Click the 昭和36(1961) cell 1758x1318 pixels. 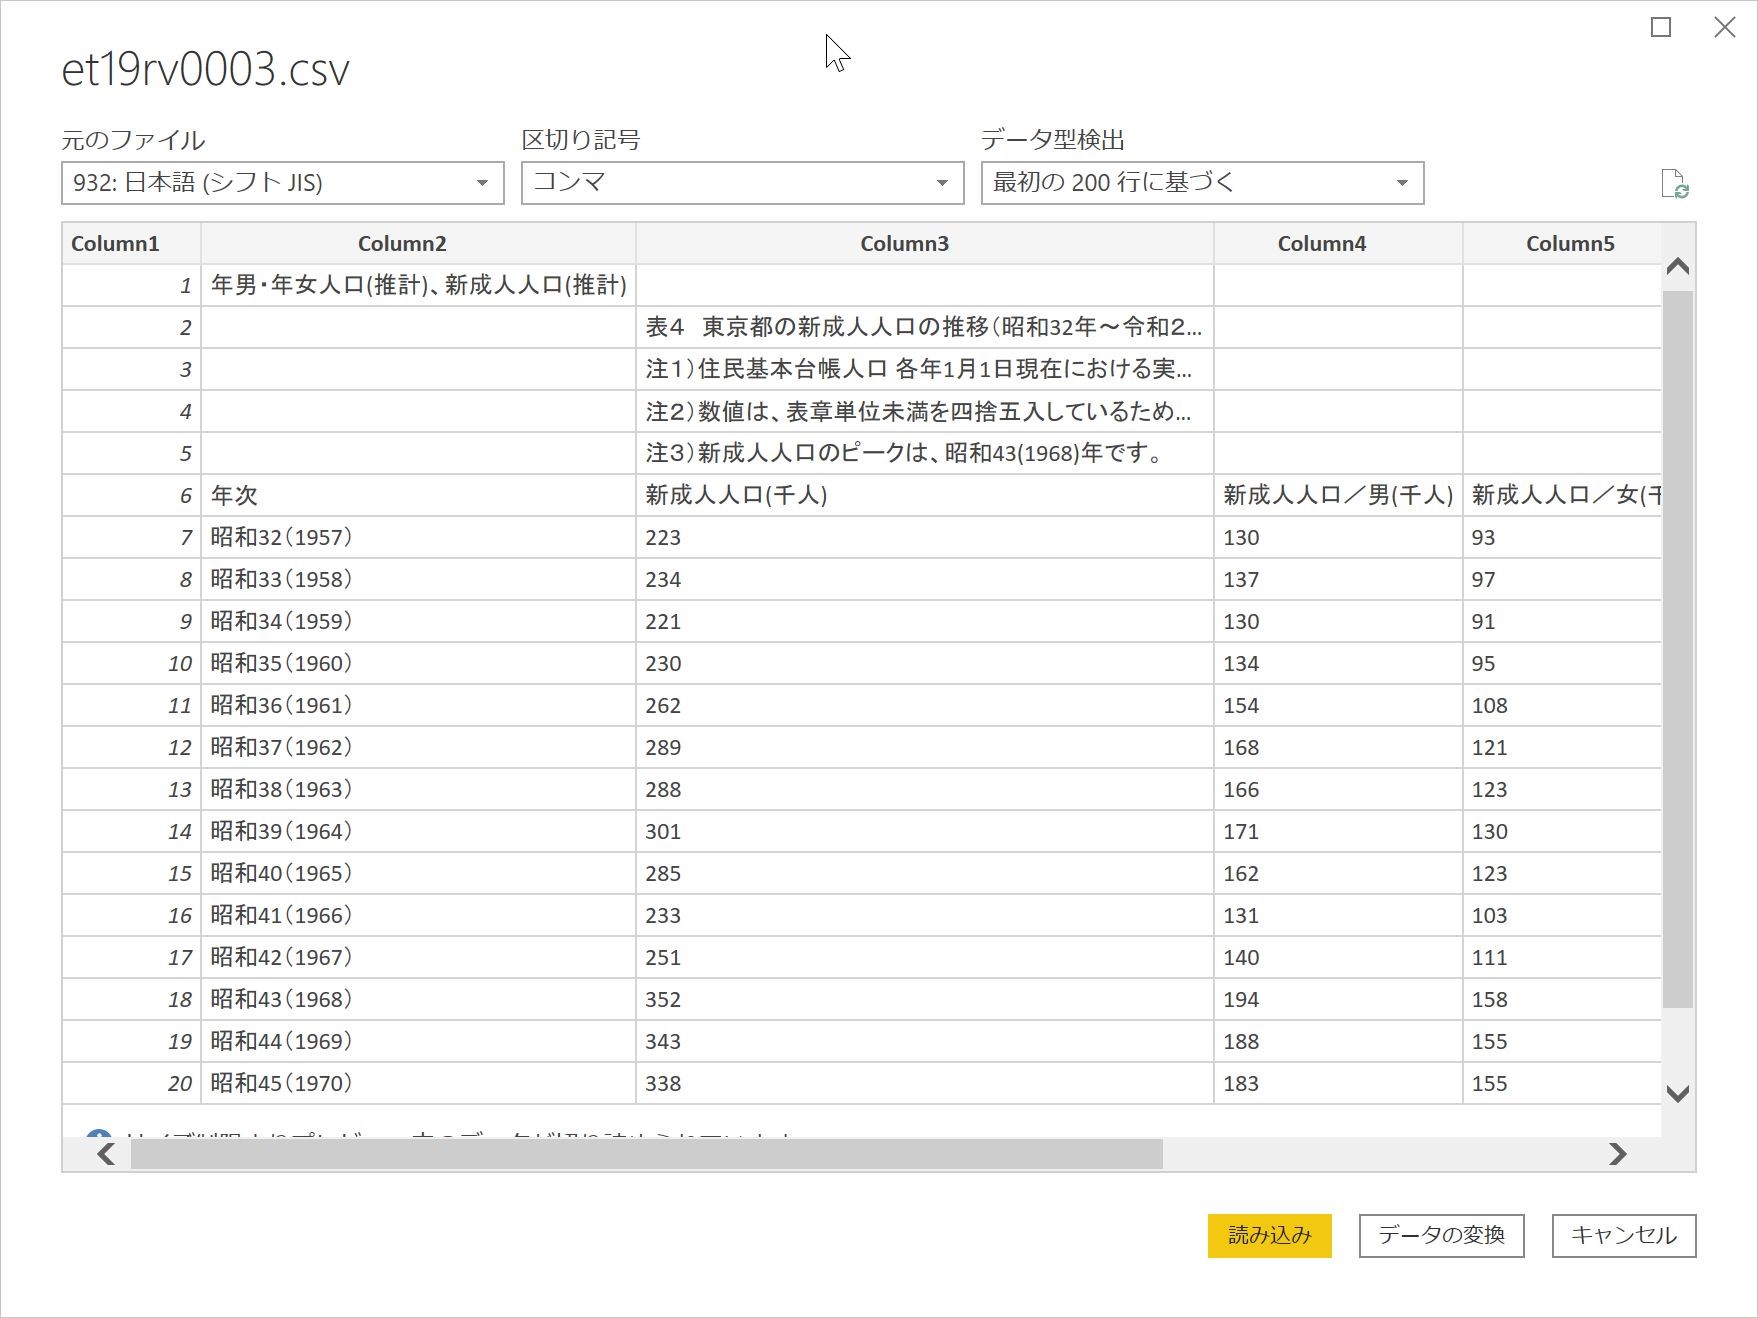click(418, 706)
